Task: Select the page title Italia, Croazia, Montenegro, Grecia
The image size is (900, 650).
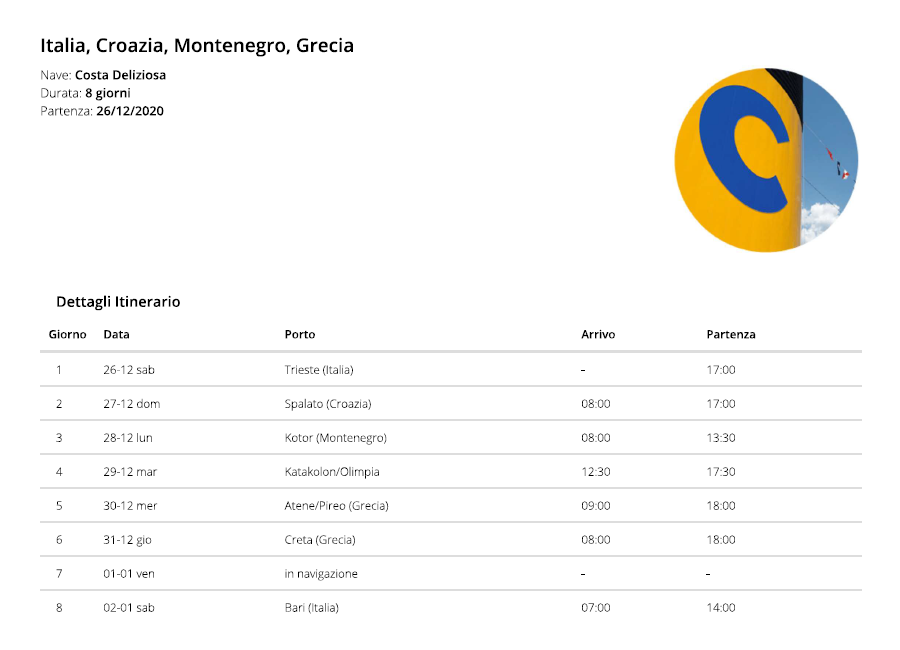Action: (197, 45)
